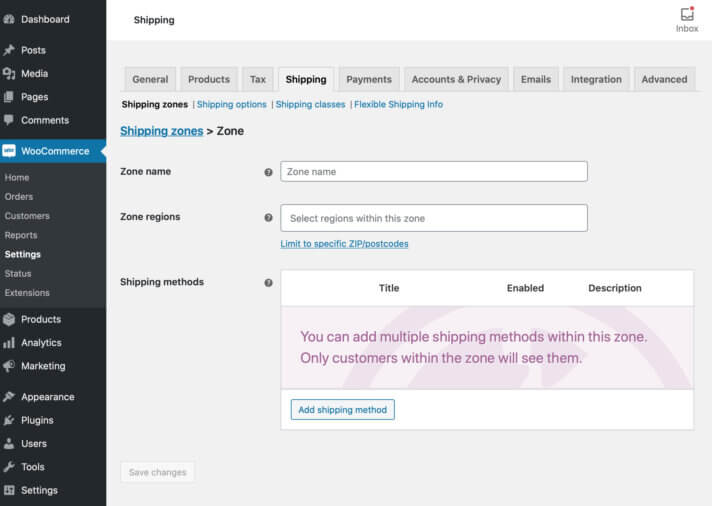
Task: Click Limit to specific ZIP/postcodes link
Action: (x=344, y=244)
